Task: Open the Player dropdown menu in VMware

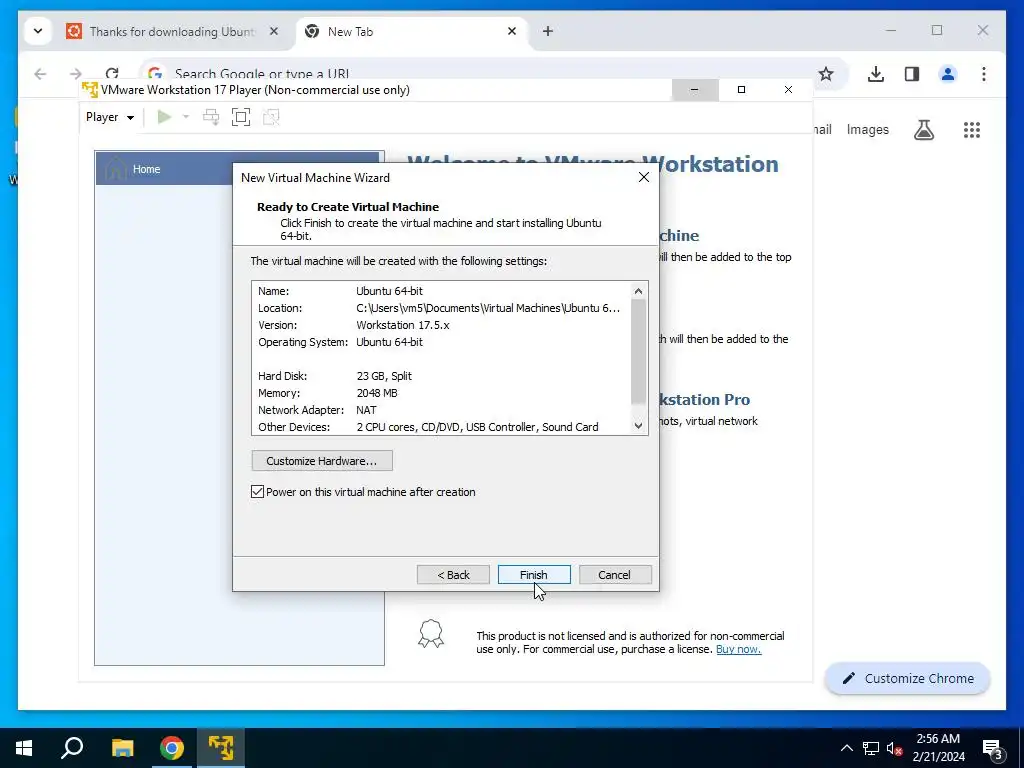Action: [110, 117]
